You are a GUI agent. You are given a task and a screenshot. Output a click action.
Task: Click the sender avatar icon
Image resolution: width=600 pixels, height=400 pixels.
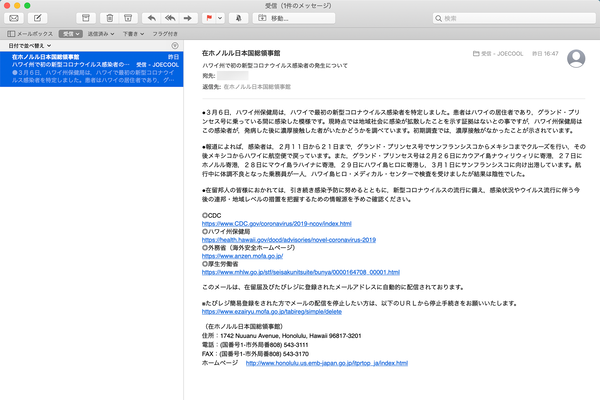coord(576,59)
